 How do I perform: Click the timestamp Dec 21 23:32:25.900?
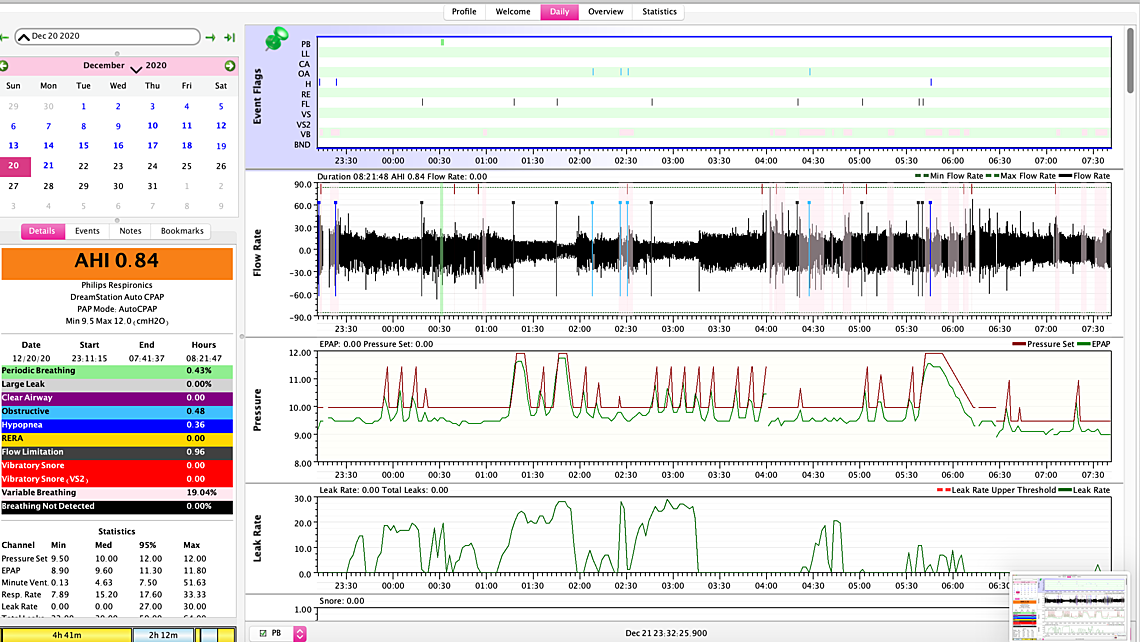(x=666, y=634)
